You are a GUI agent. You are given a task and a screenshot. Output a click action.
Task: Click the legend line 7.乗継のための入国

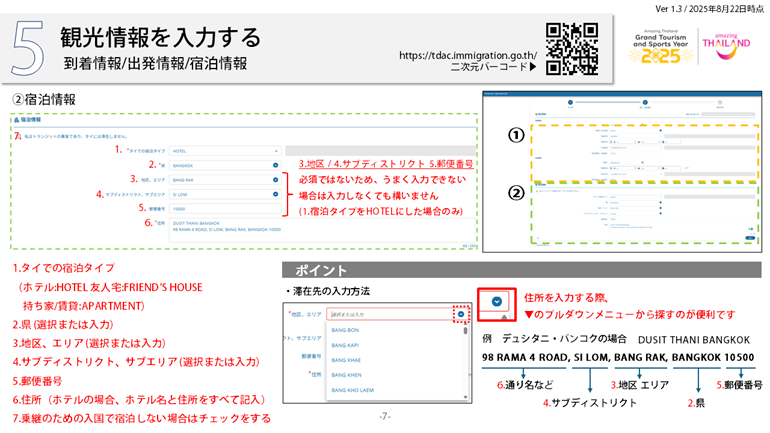coord(142,418)
